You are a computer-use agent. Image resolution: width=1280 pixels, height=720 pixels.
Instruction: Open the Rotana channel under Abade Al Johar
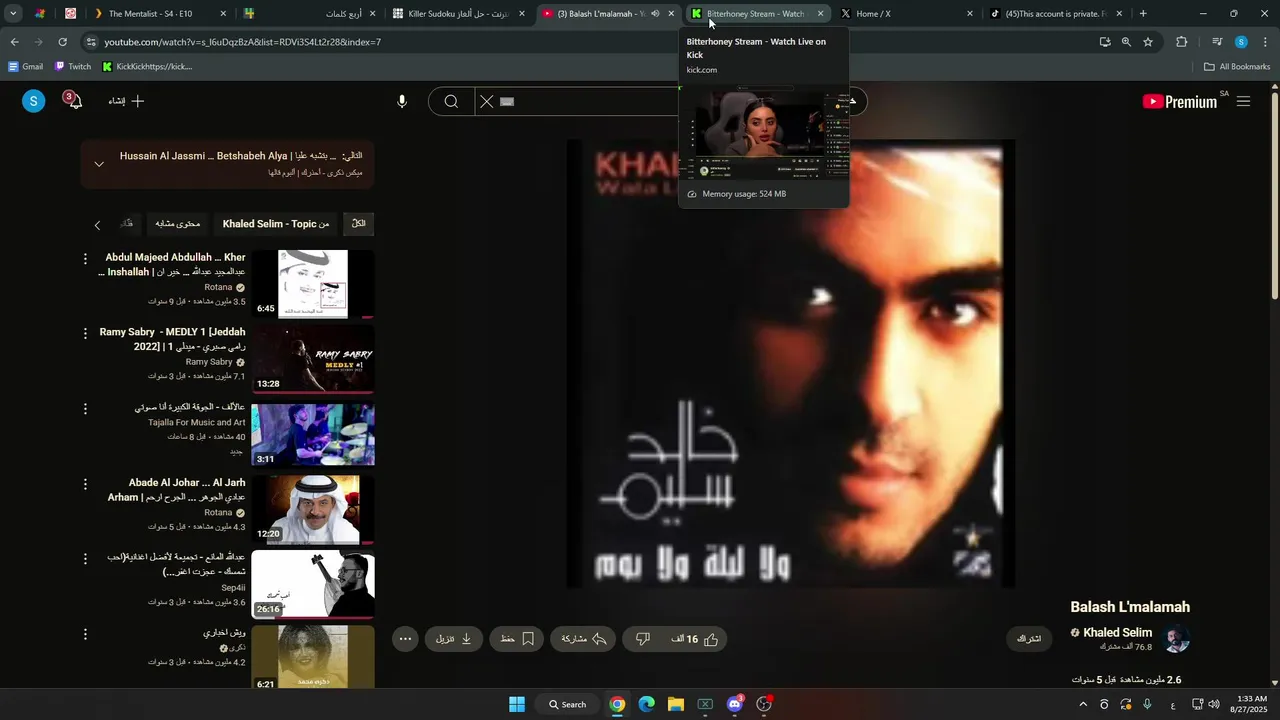point(218,512)
